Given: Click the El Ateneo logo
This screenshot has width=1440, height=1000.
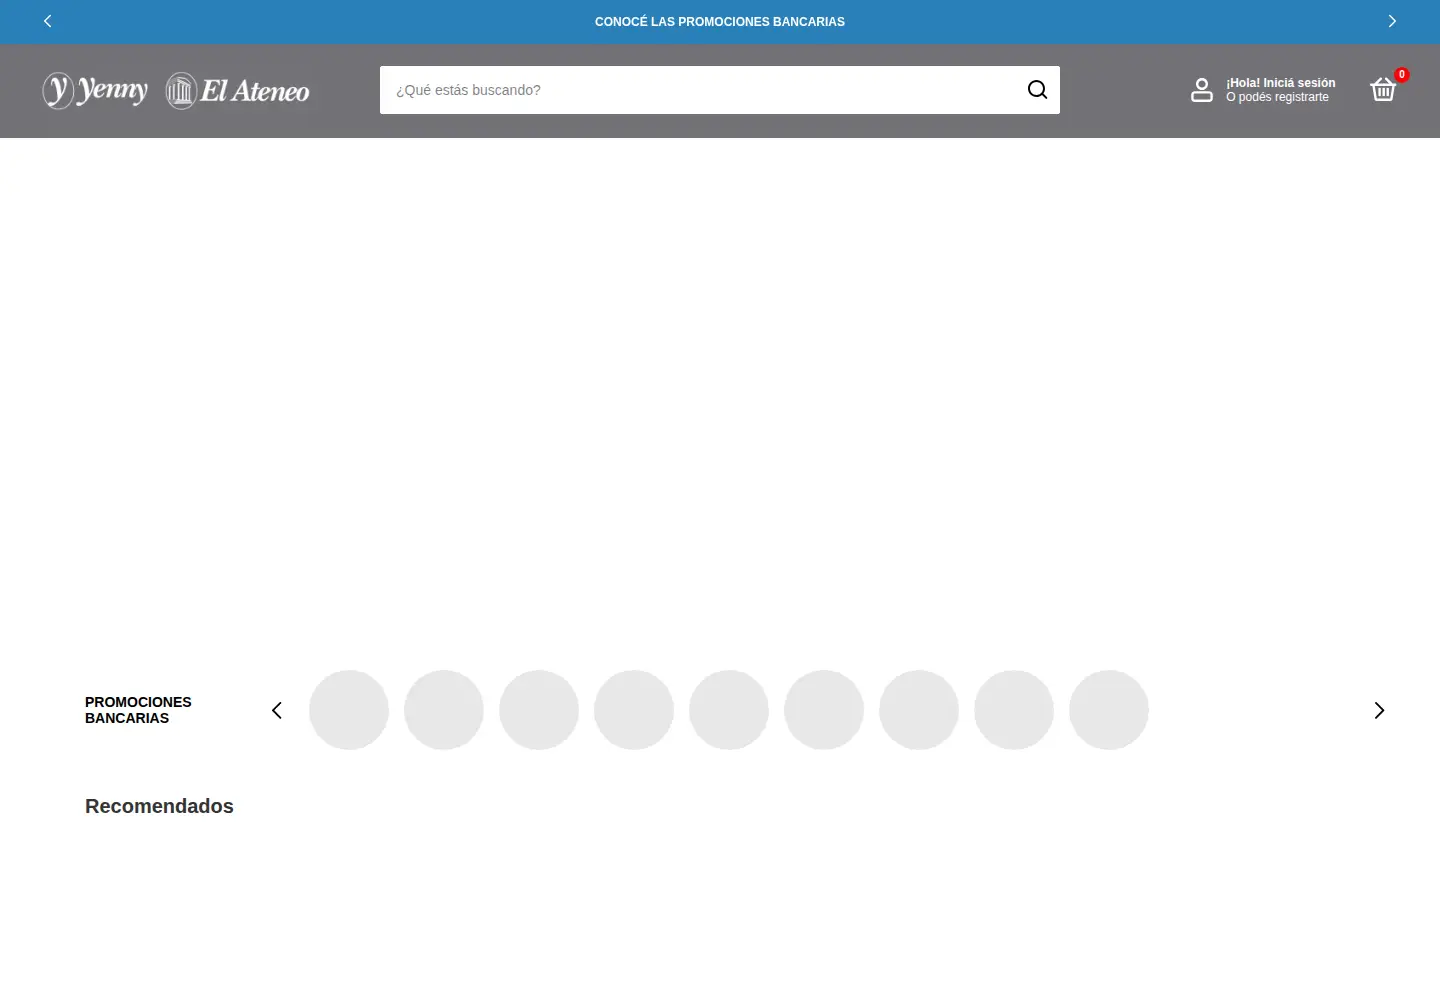Looking at the screenshot, I should pyautogui.click(x=237, y=91).
